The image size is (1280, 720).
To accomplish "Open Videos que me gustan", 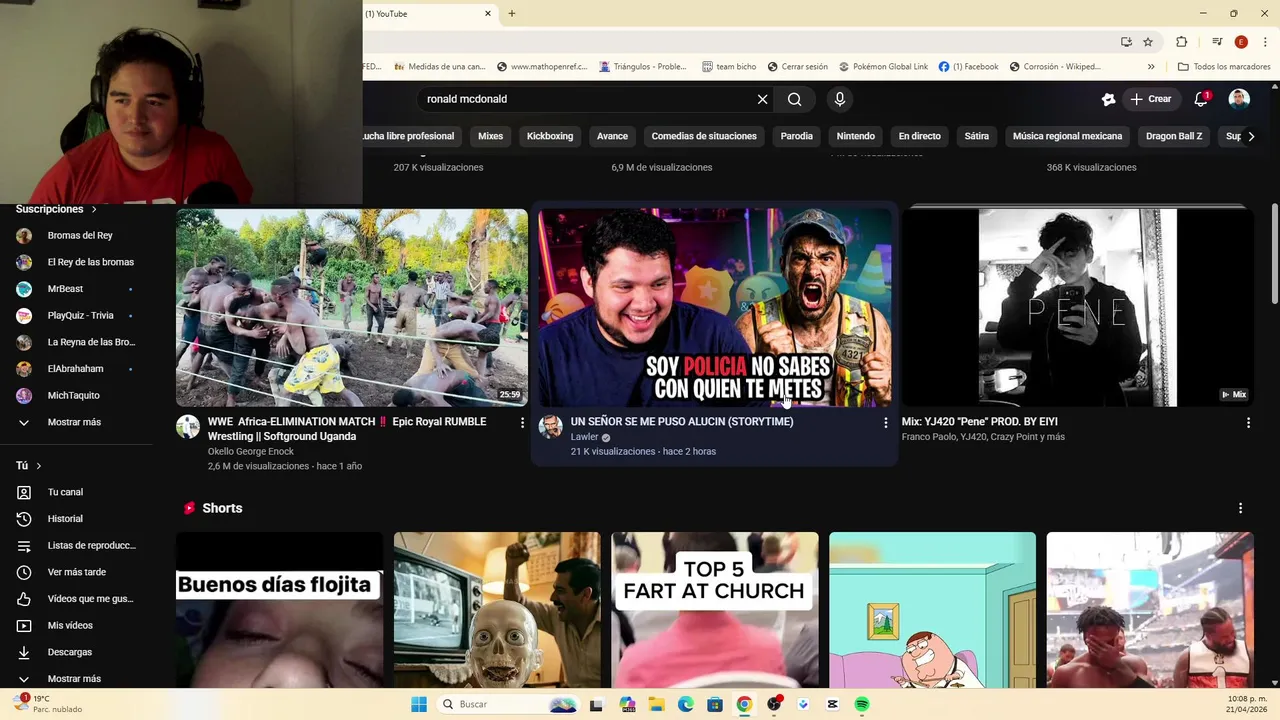I will pos(77,599).
